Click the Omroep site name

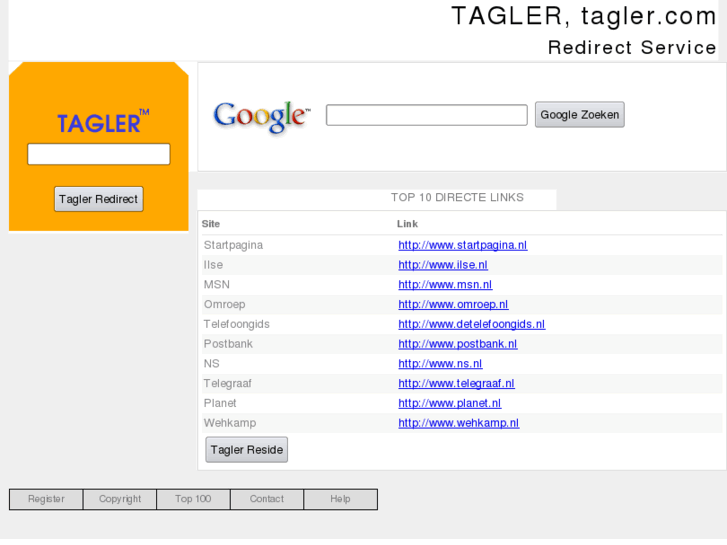point(224,304)
